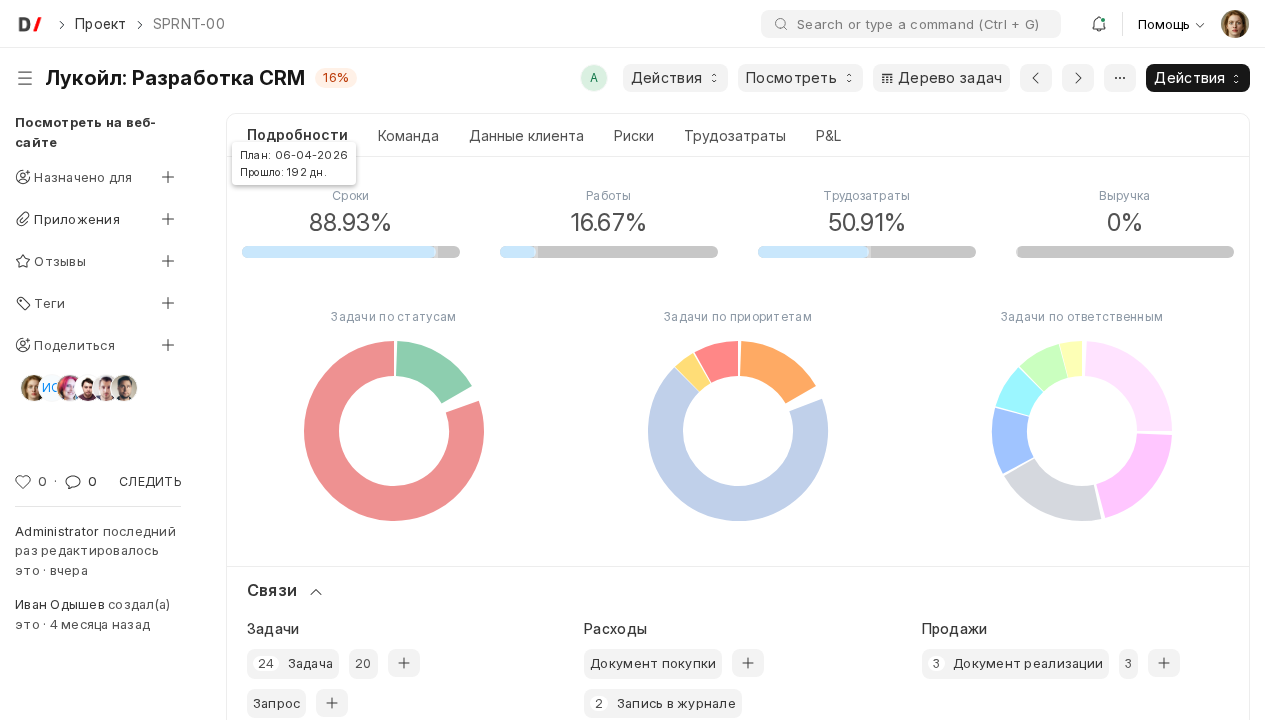
Task: Click the Трудозатраты progress bar
Action: point(867,252)
